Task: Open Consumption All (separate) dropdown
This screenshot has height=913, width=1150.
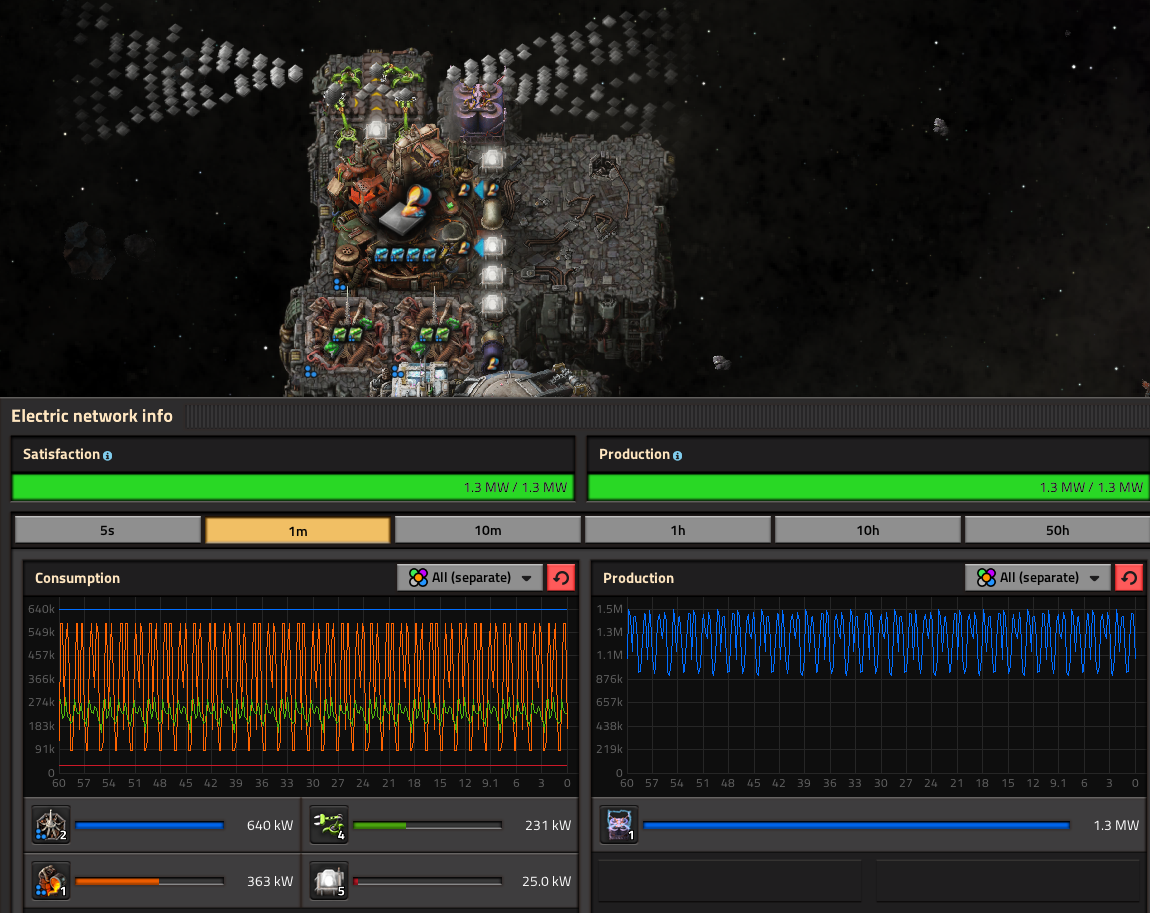Action: tap(470, 578)
